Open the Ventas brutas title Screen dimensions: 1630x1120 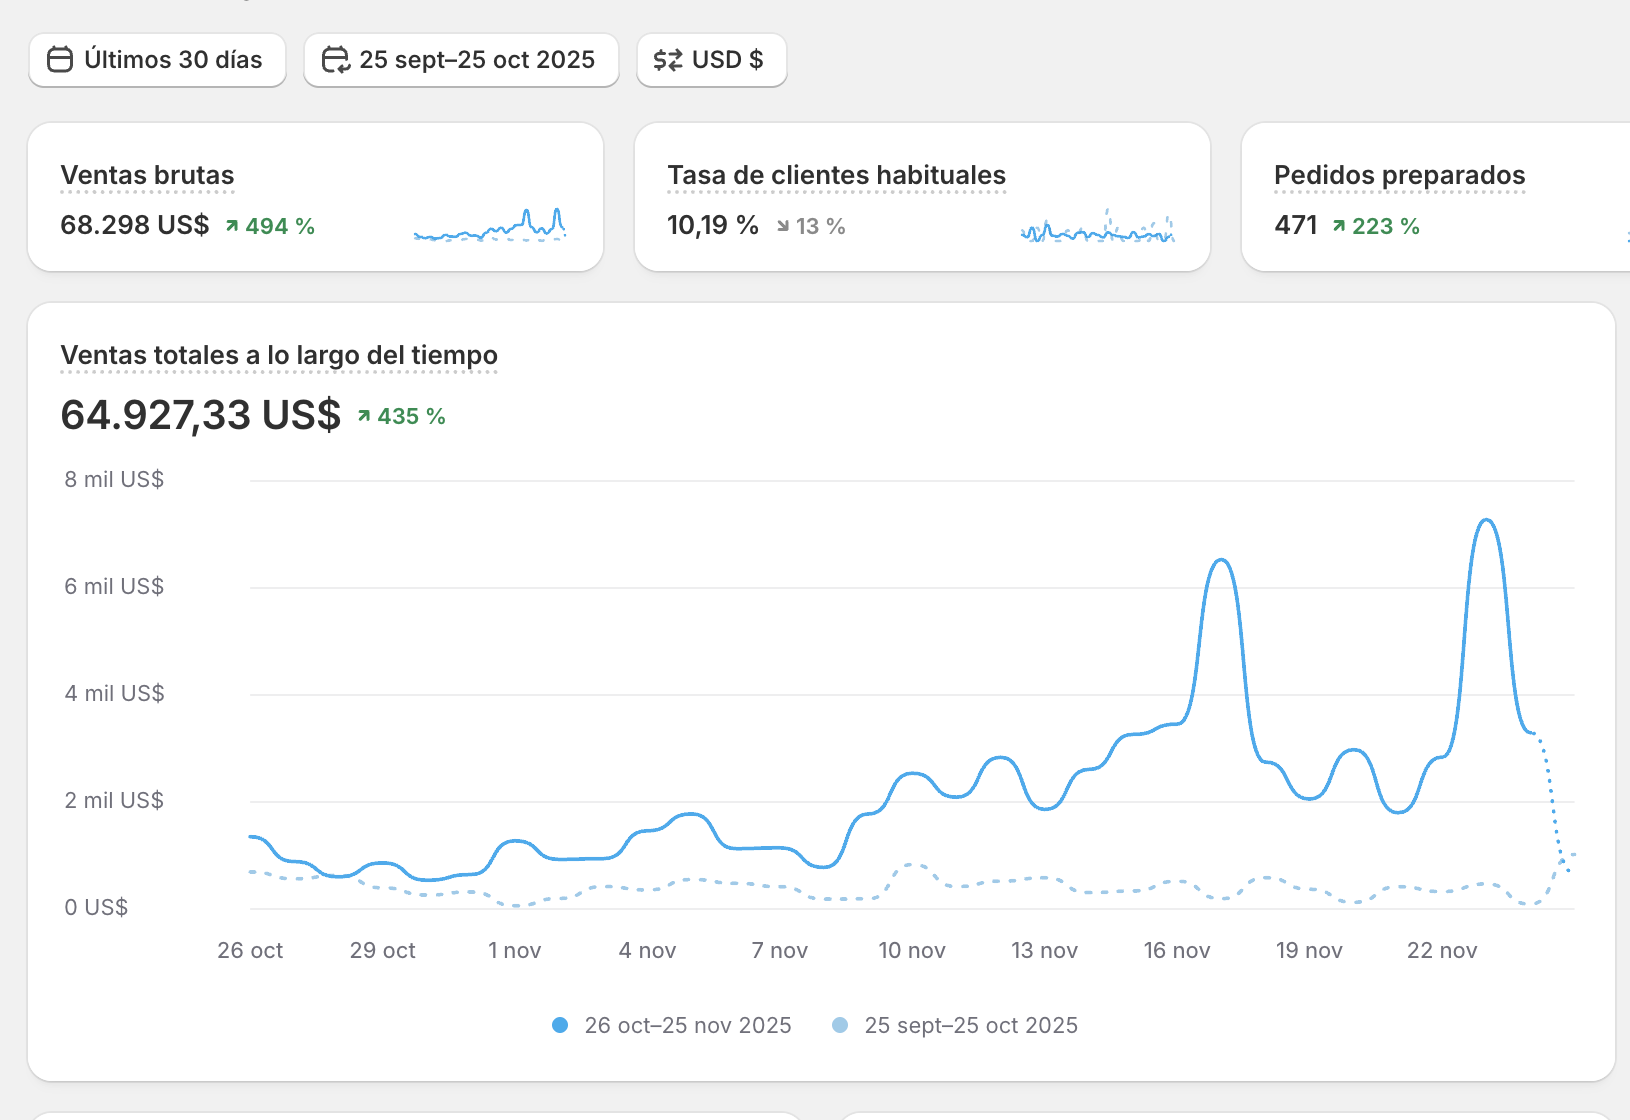147,175
